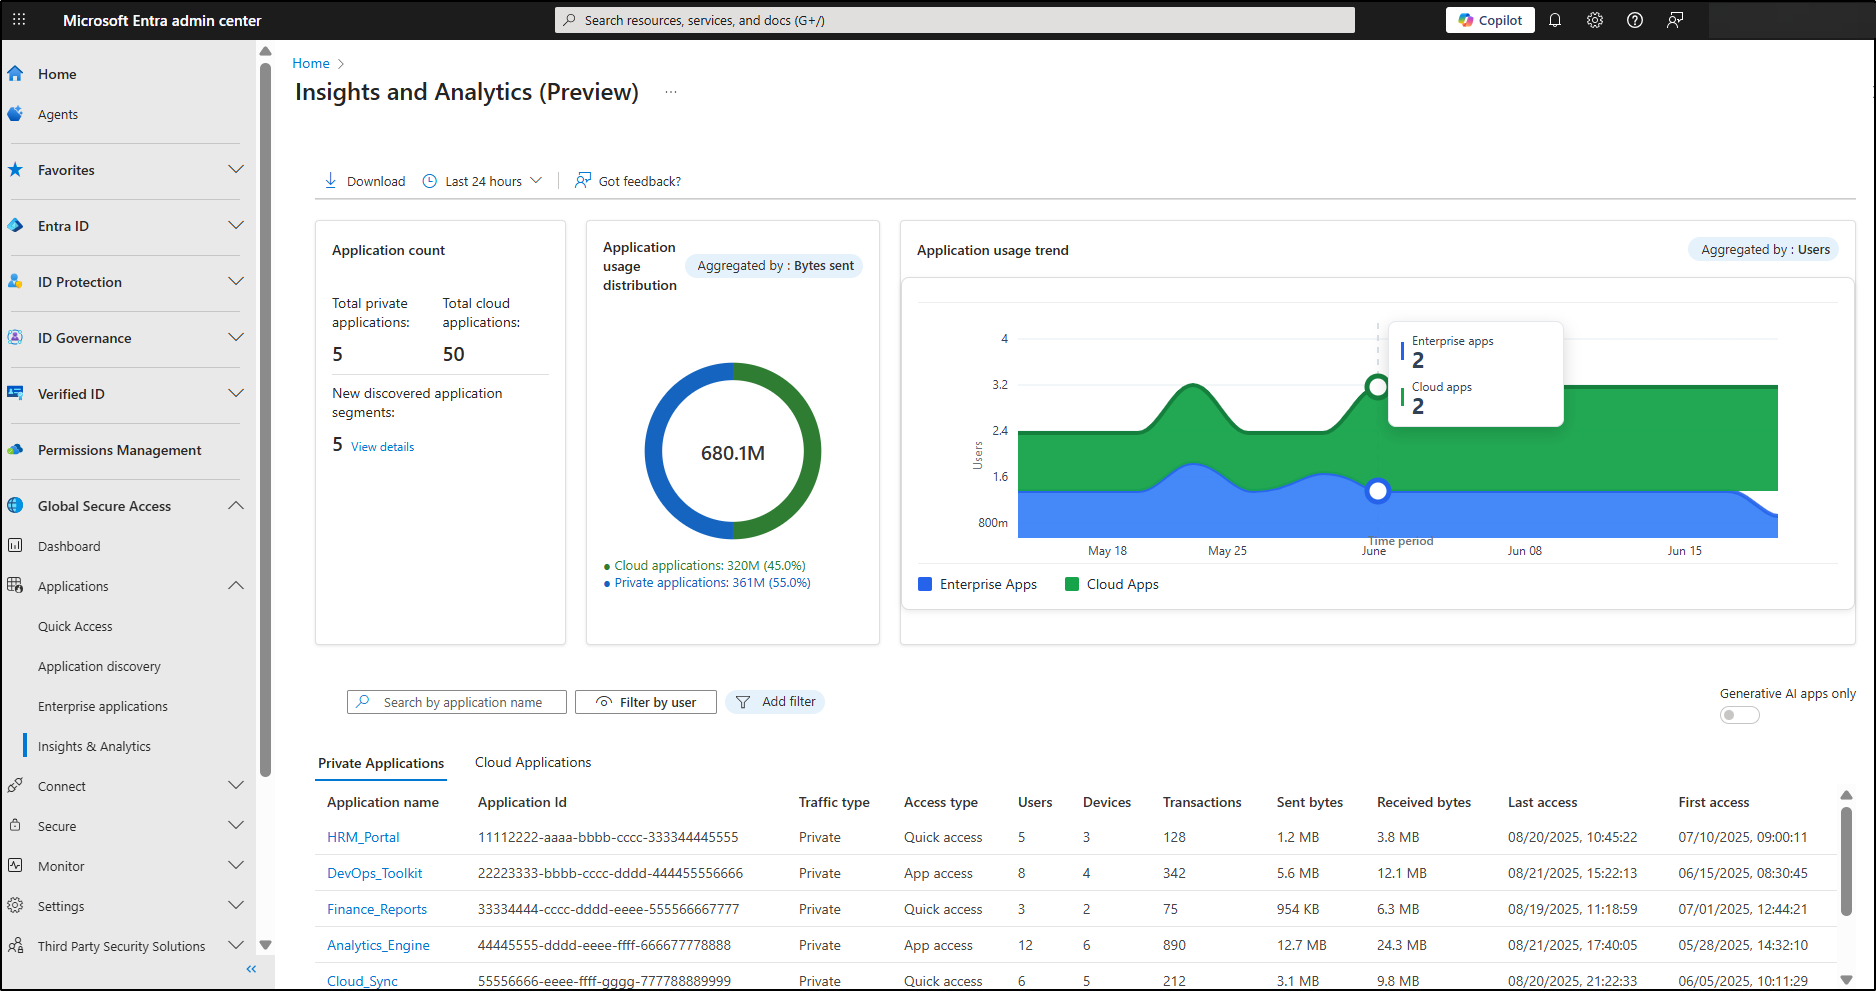1876x991 pixels.
Task: Click the Third Party Security Solutions icon
Action: pyautogui.click(x=15, y=946)
